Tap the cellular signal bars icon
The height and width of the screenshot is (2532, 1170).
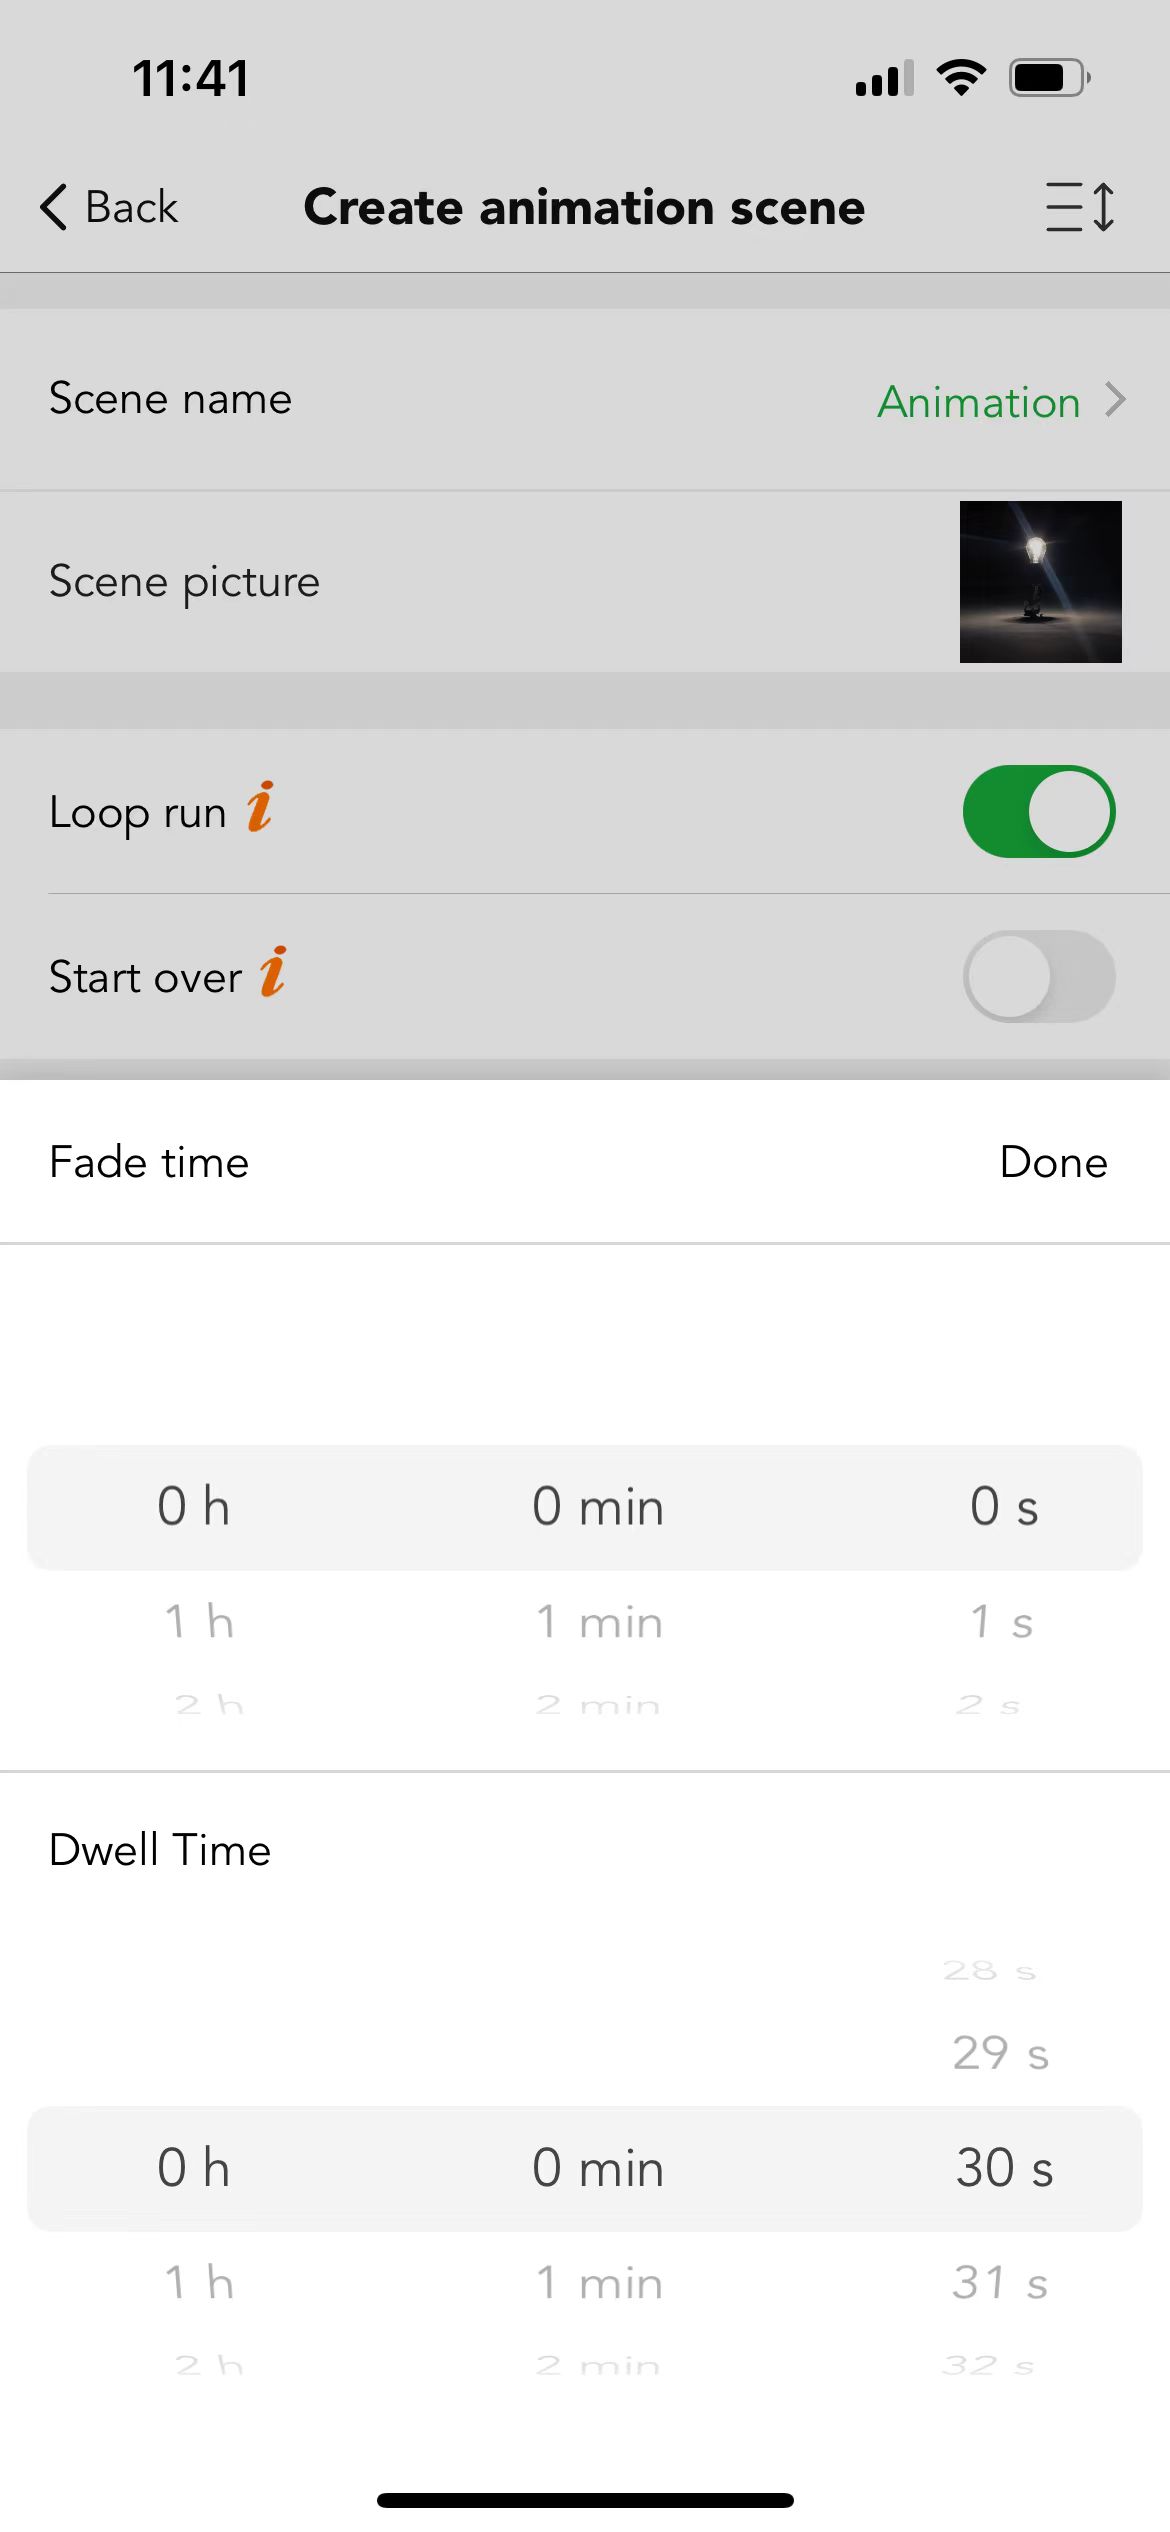885,78
